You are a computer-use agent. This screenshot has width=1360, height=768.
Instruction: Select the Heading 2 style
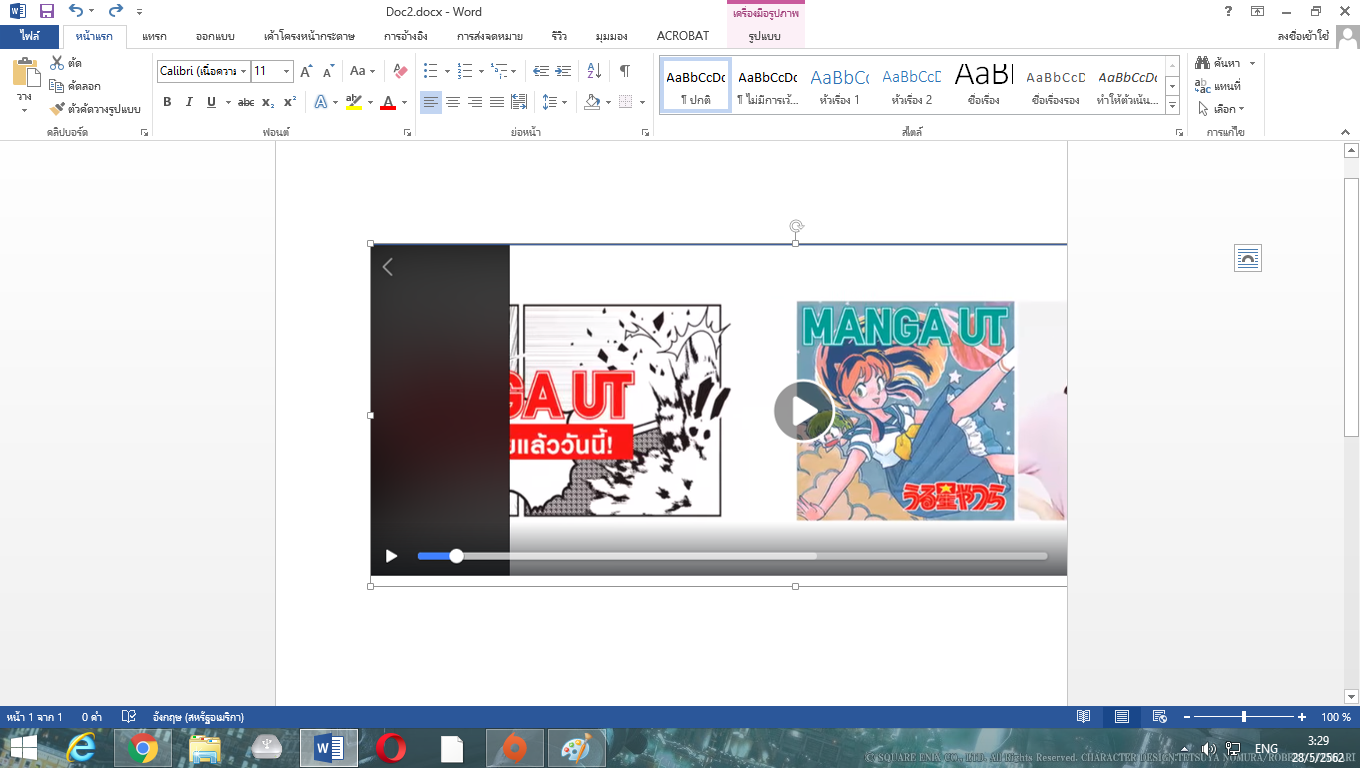tap(911, 86)
